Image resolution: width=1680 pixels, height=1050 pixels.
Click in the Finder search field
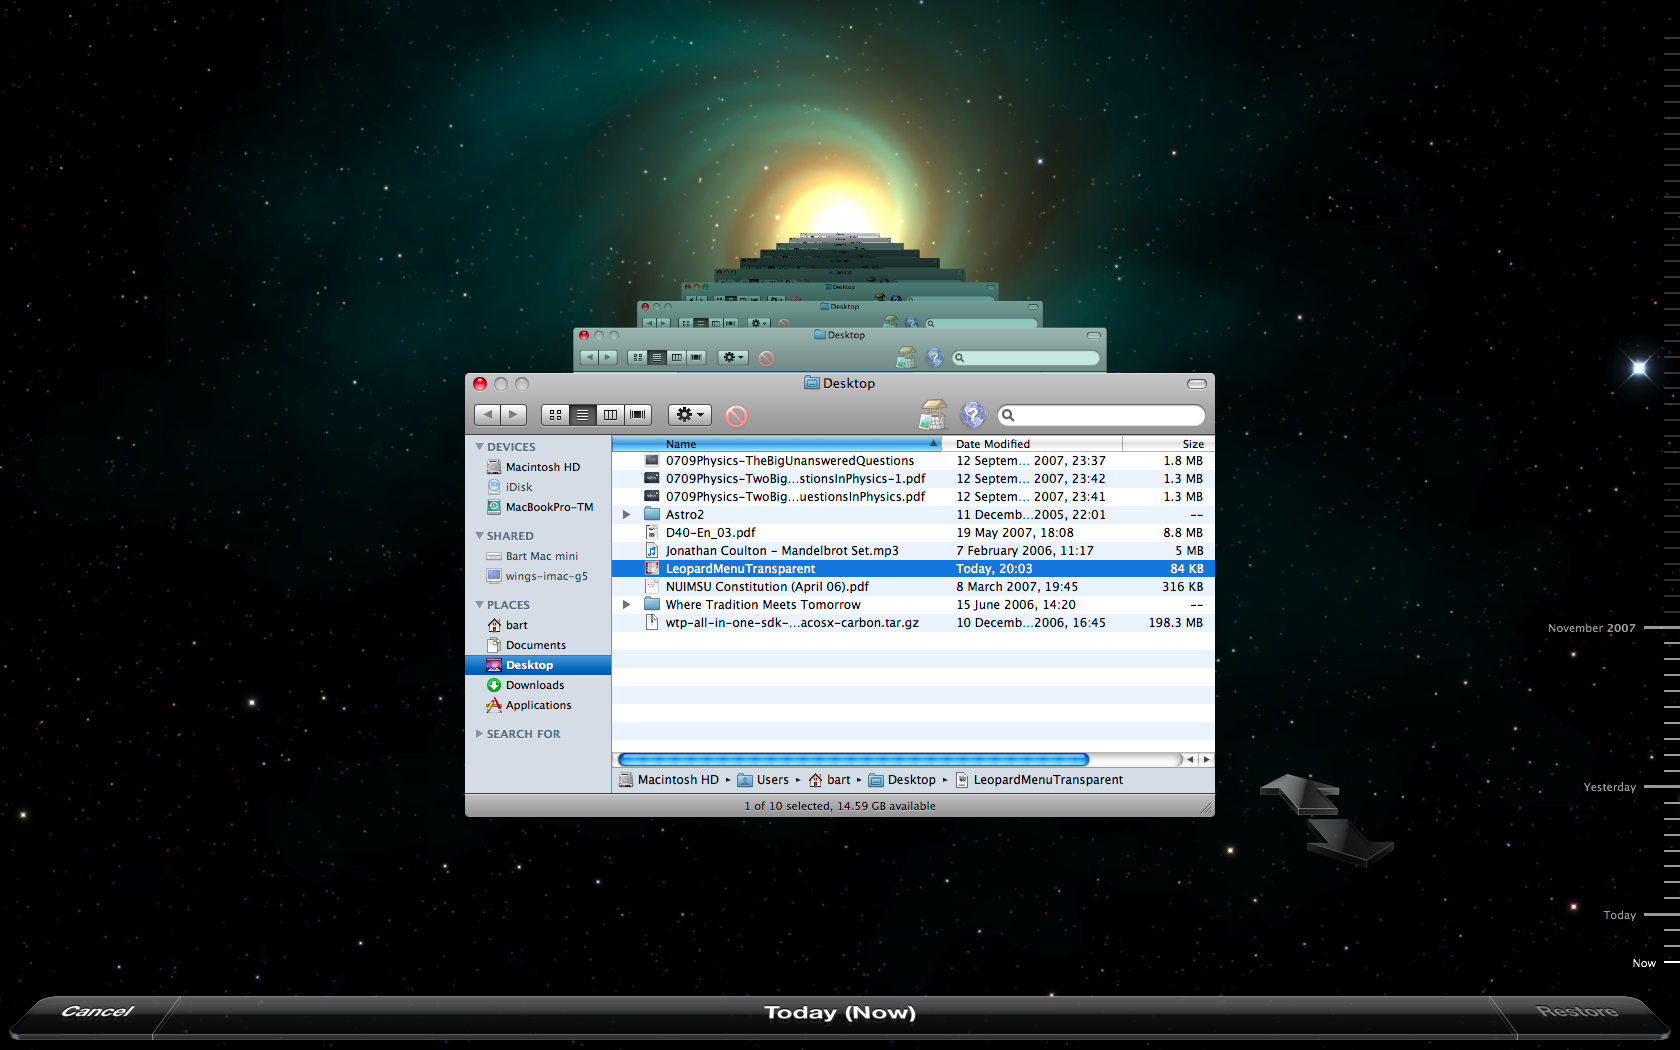pos(1101,415)
